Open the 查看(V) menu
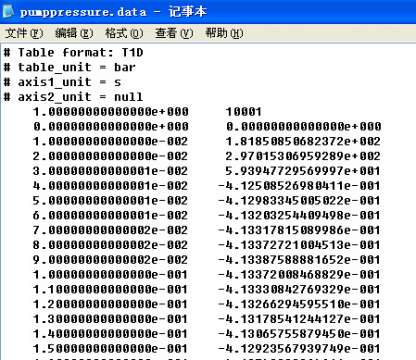This screenshot has height=360, width=416. point(174,33)
